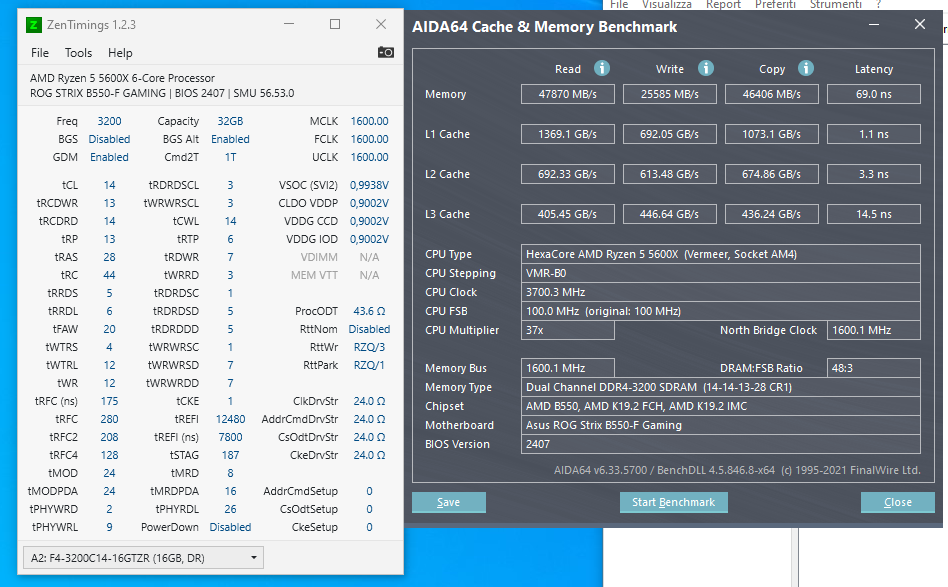Click the Cmd2T value 1T

coord(230,157)
